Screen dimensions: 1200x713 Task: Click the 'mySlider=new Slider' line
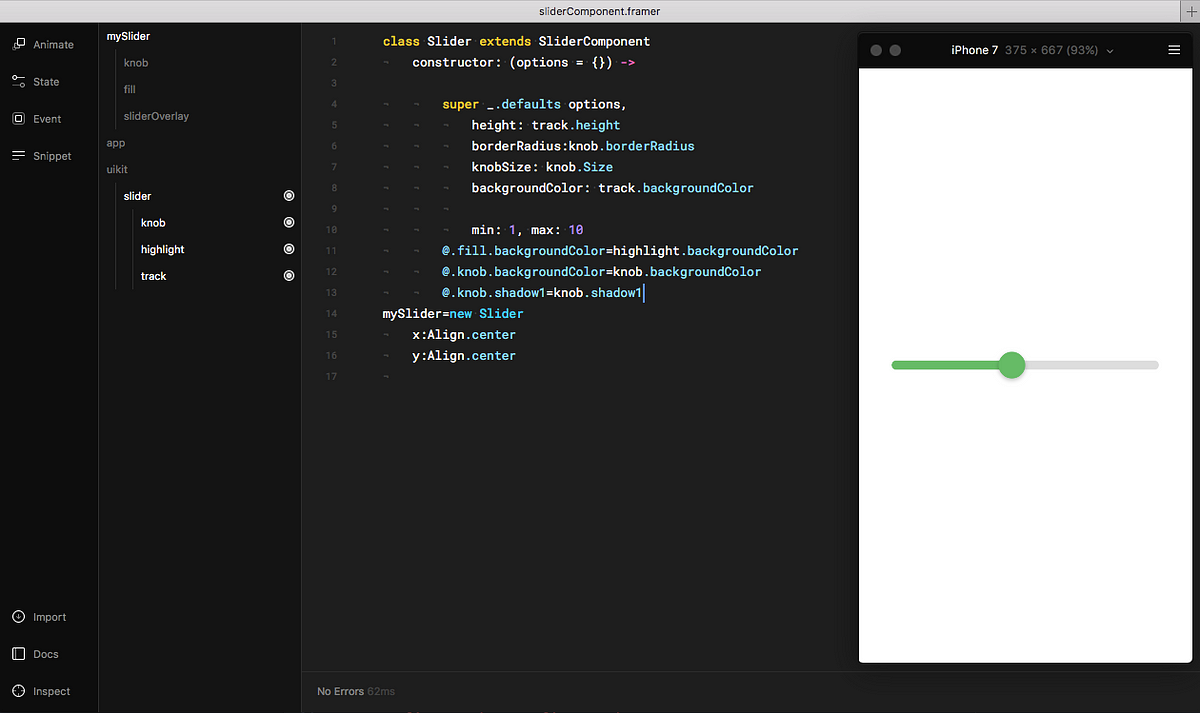(453, 314)
